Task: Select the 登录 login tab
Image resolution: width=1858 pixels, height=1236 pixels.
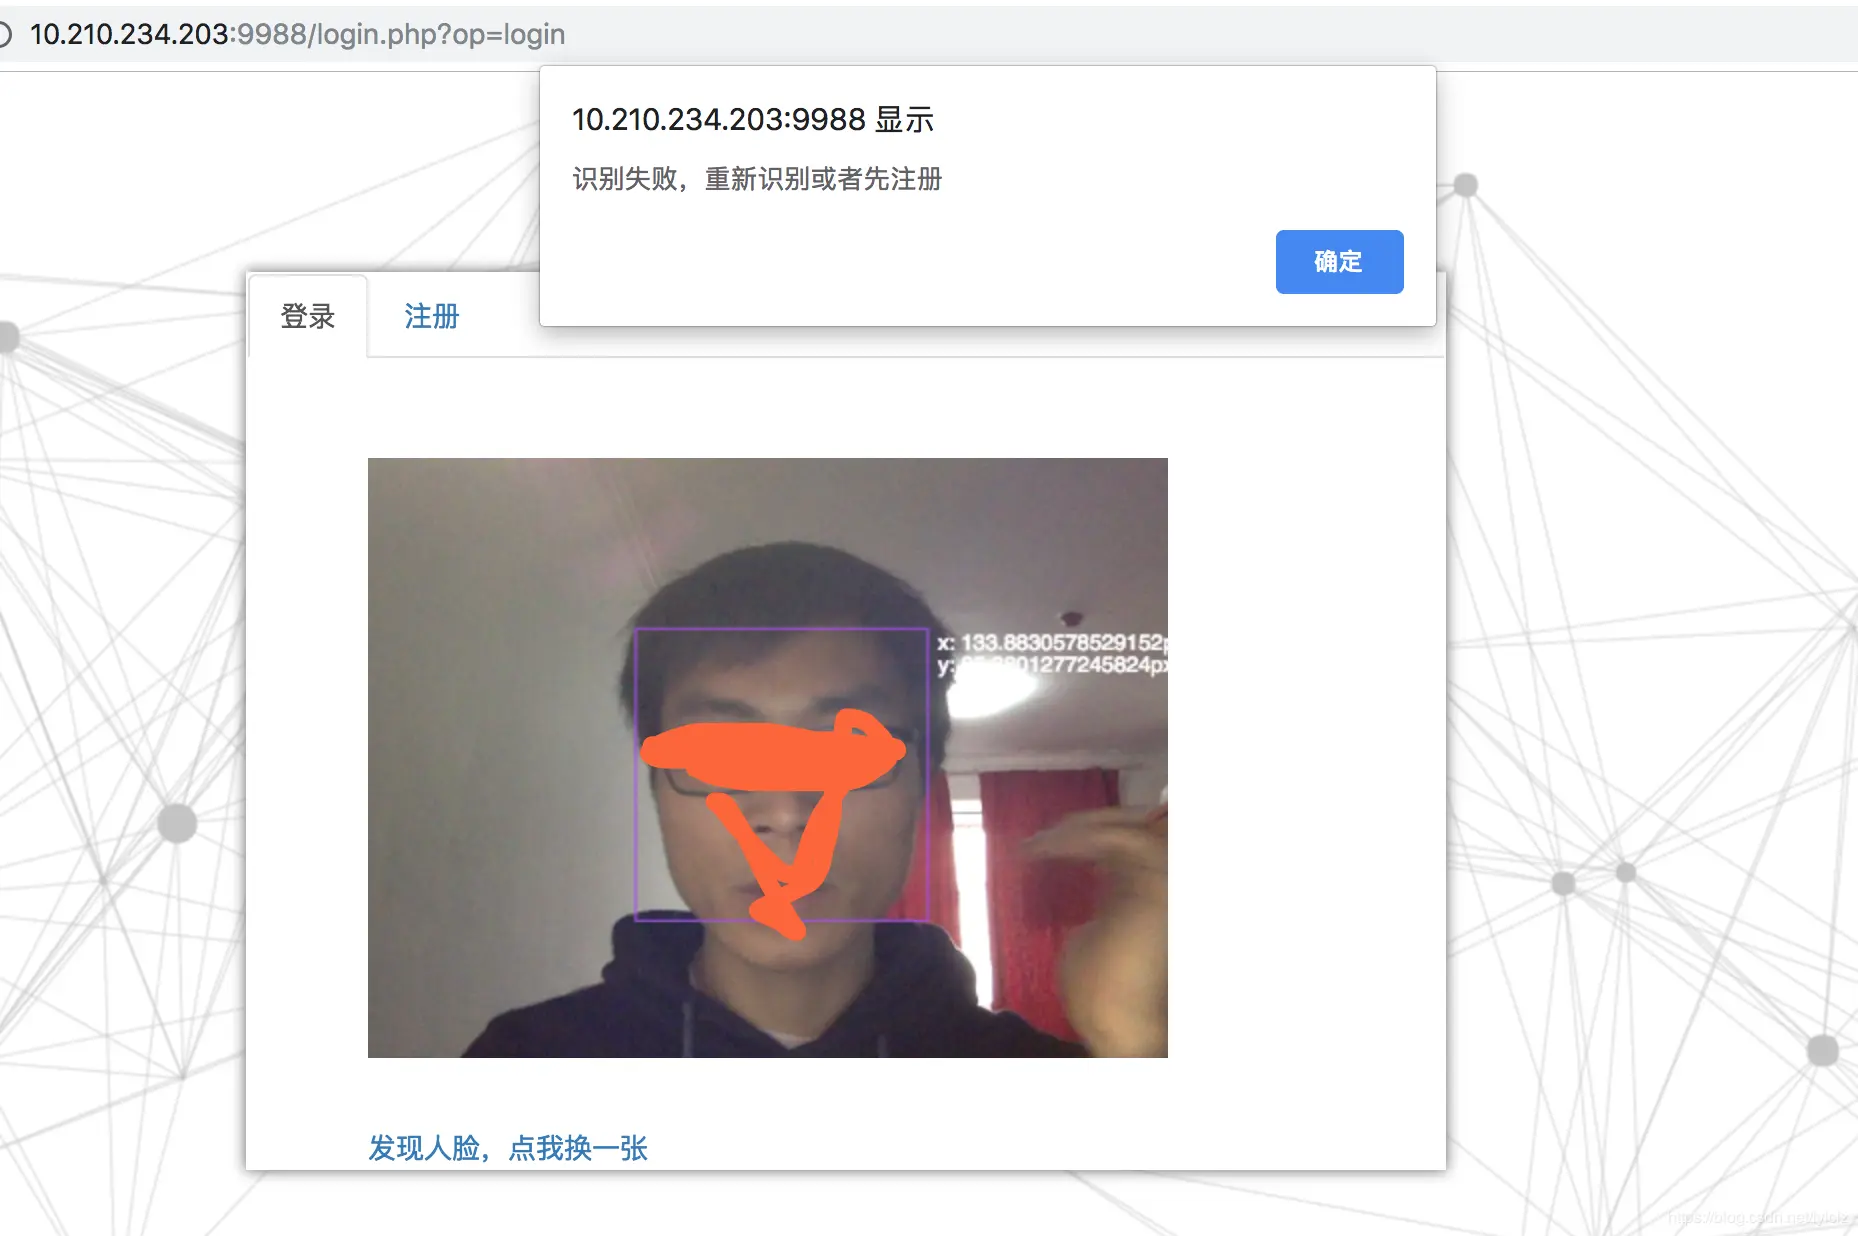Action: [307, 316]
